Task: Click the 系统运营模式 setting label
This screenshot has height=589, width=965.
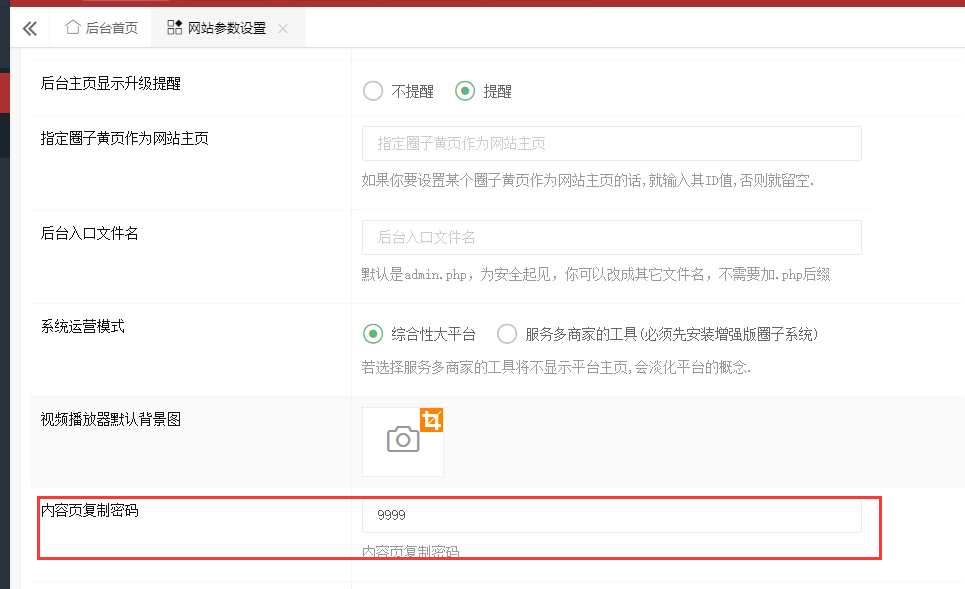Action: 83,327
